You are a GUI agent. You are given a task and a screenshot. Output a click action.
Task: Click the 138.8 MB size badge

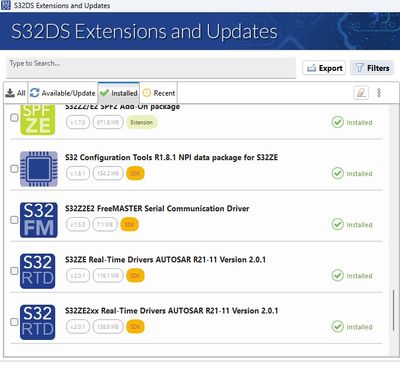108,327
